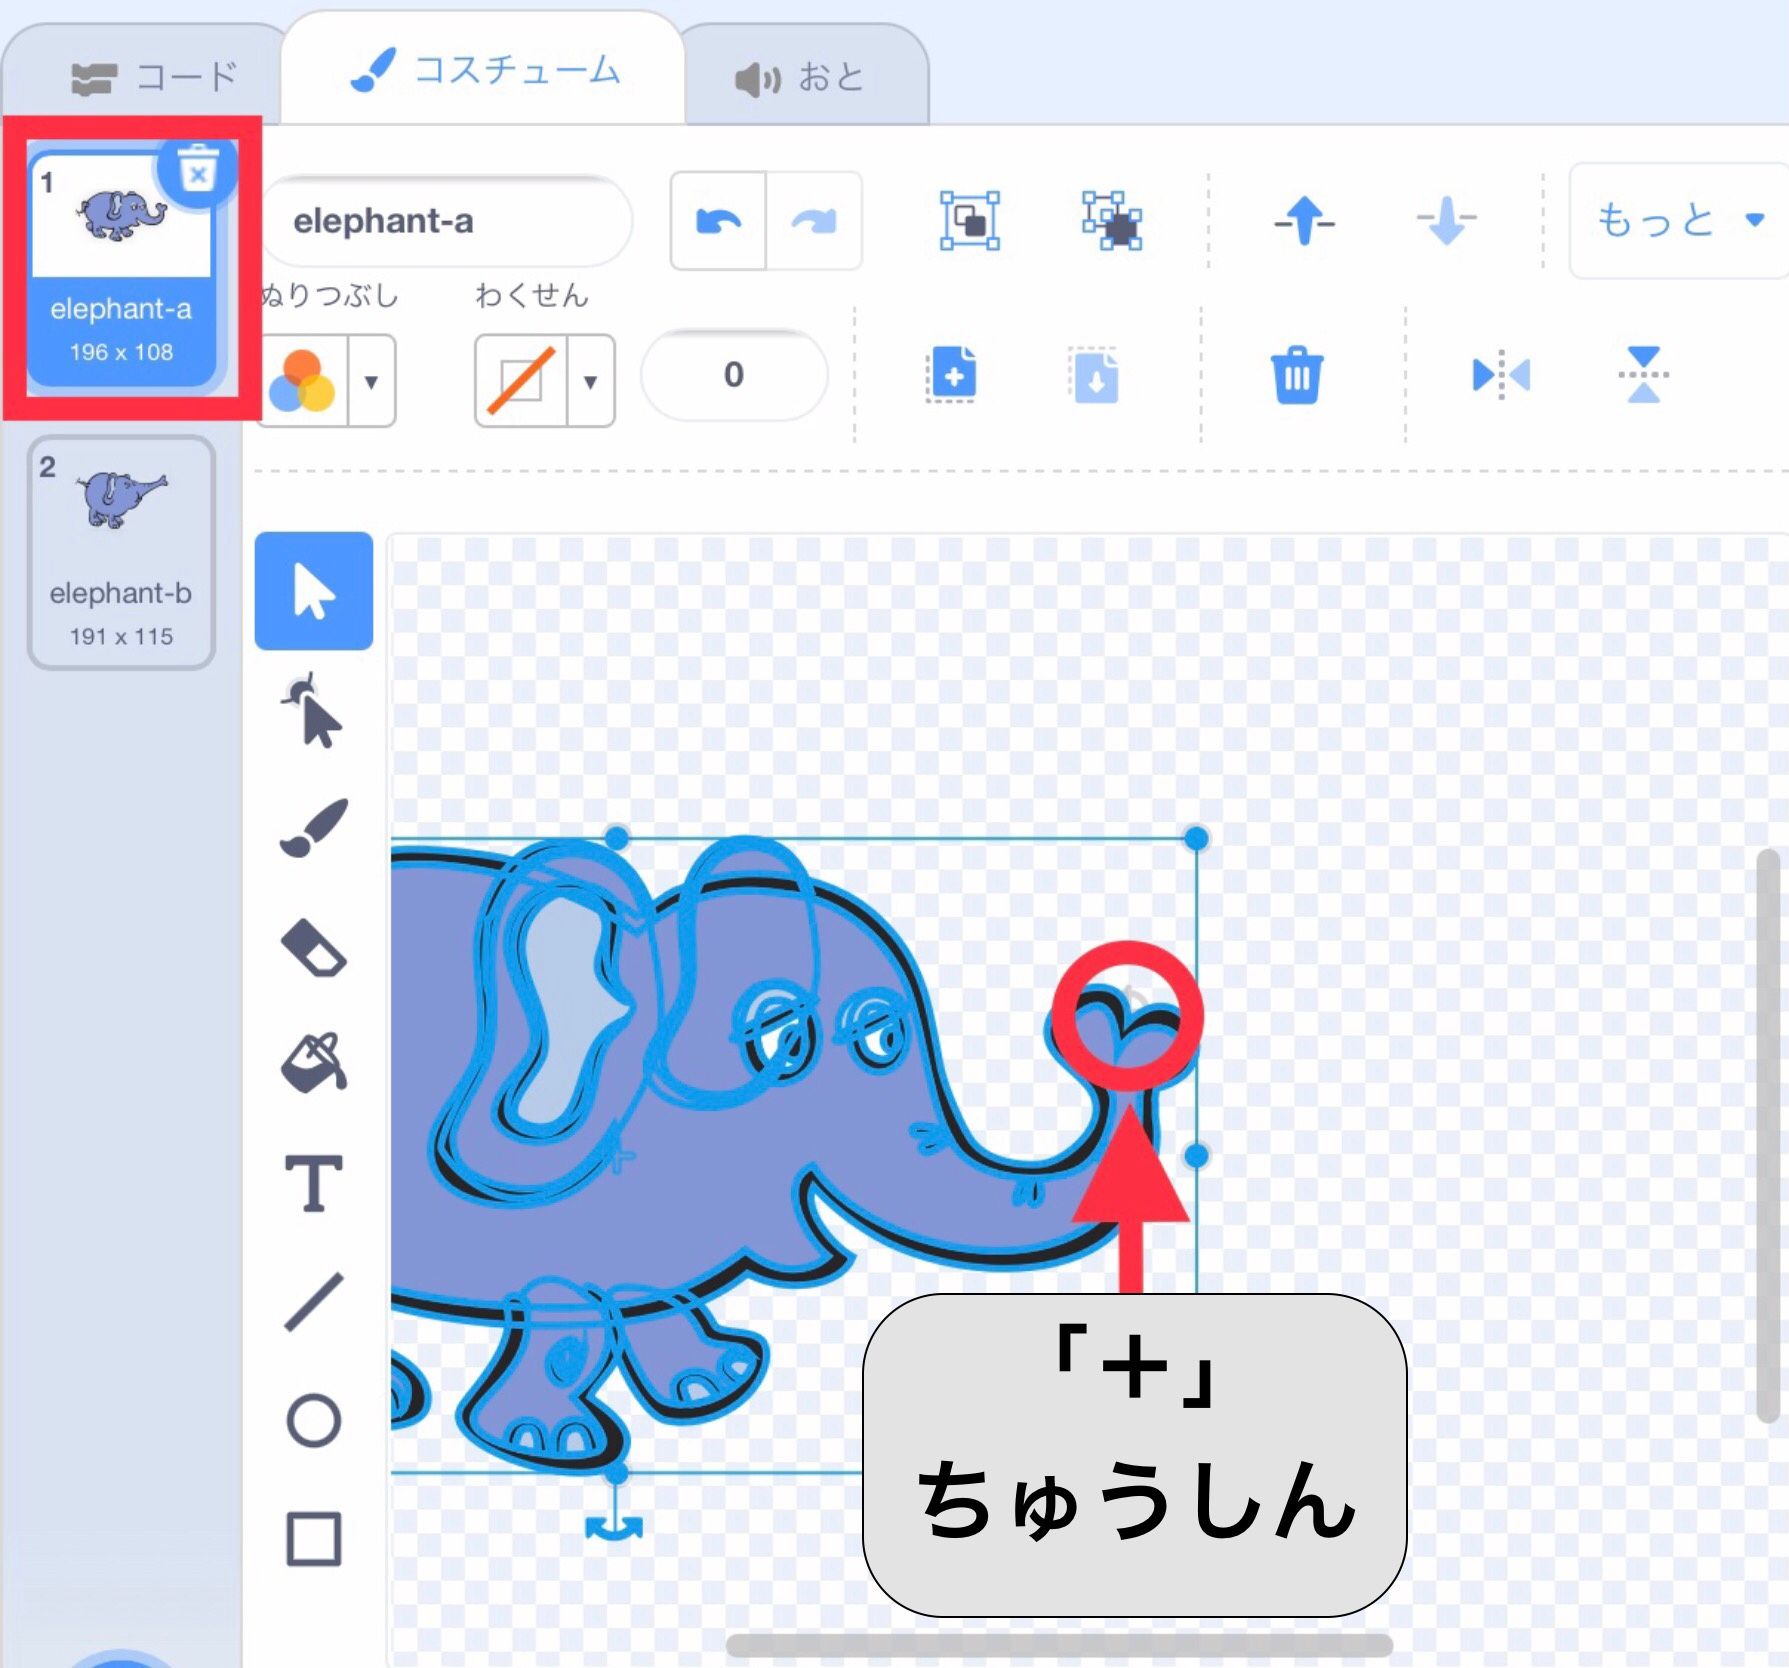Select the Text tool
The width and height of the screenshot is (1789, 1668).
[313, 1183]
